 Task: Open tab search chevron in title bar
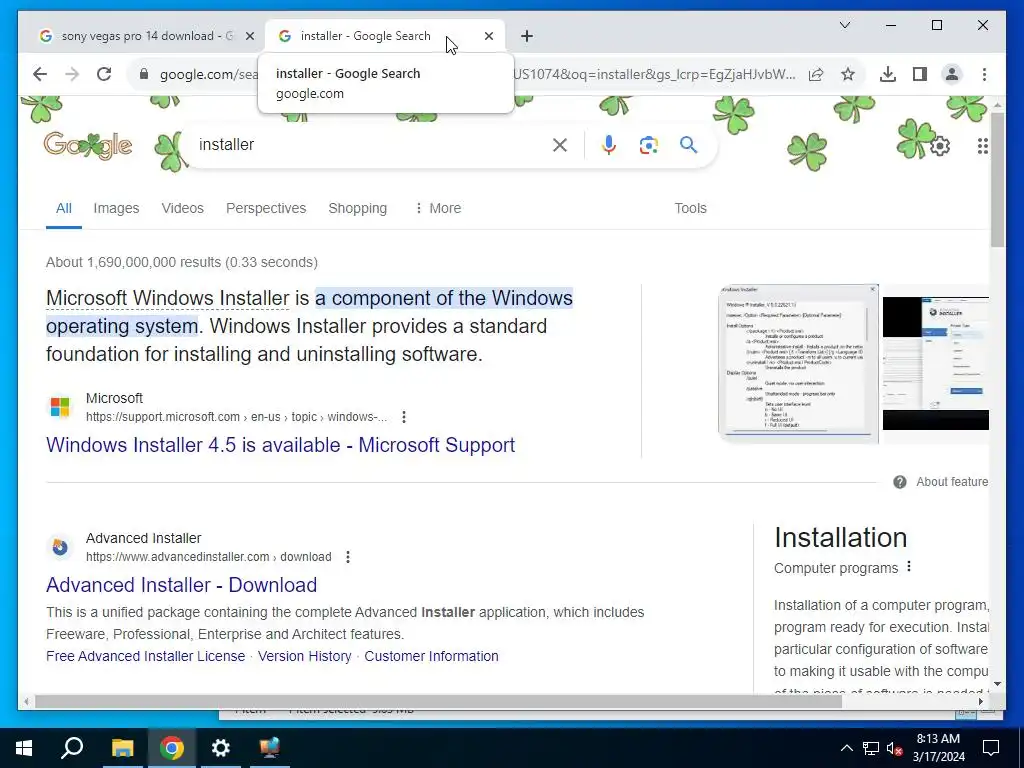pos(844,25)
